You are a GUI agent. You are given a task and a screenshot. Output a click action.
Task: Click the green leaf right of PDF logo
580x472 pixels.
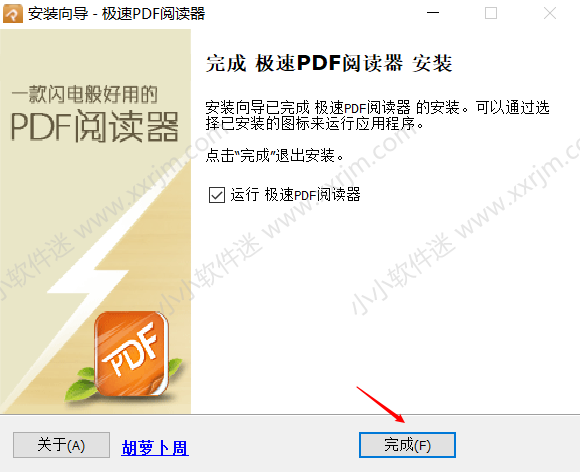(175, 368)
